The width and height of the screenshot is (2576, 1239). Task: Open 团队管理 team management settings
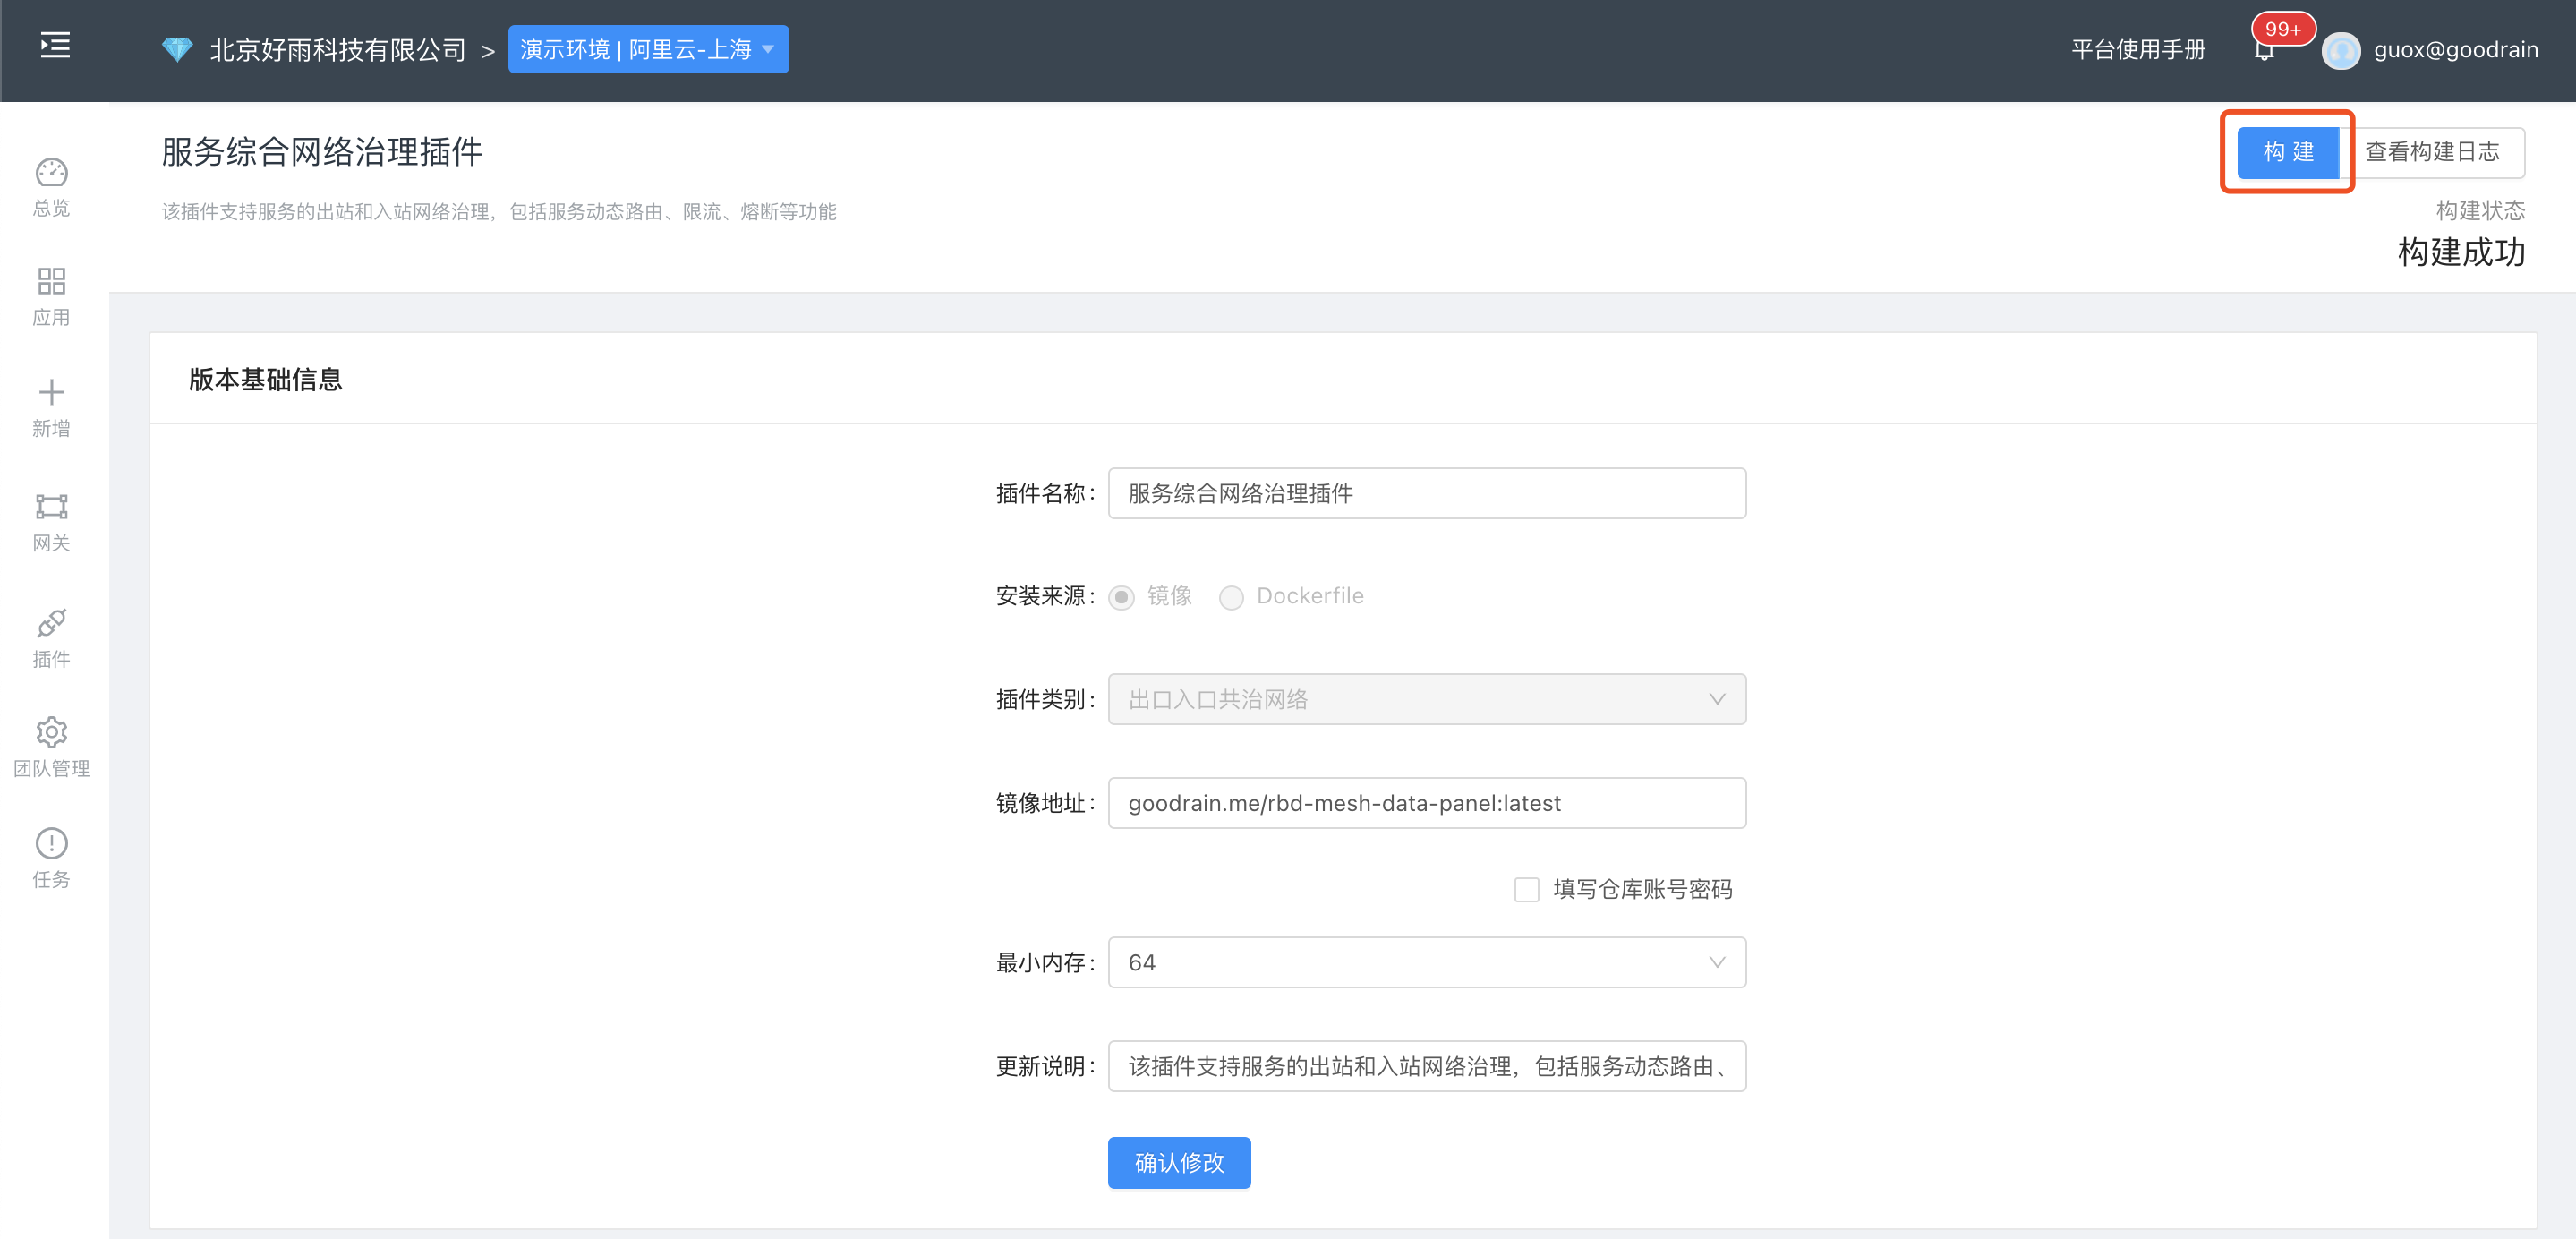tap(51, 747)
